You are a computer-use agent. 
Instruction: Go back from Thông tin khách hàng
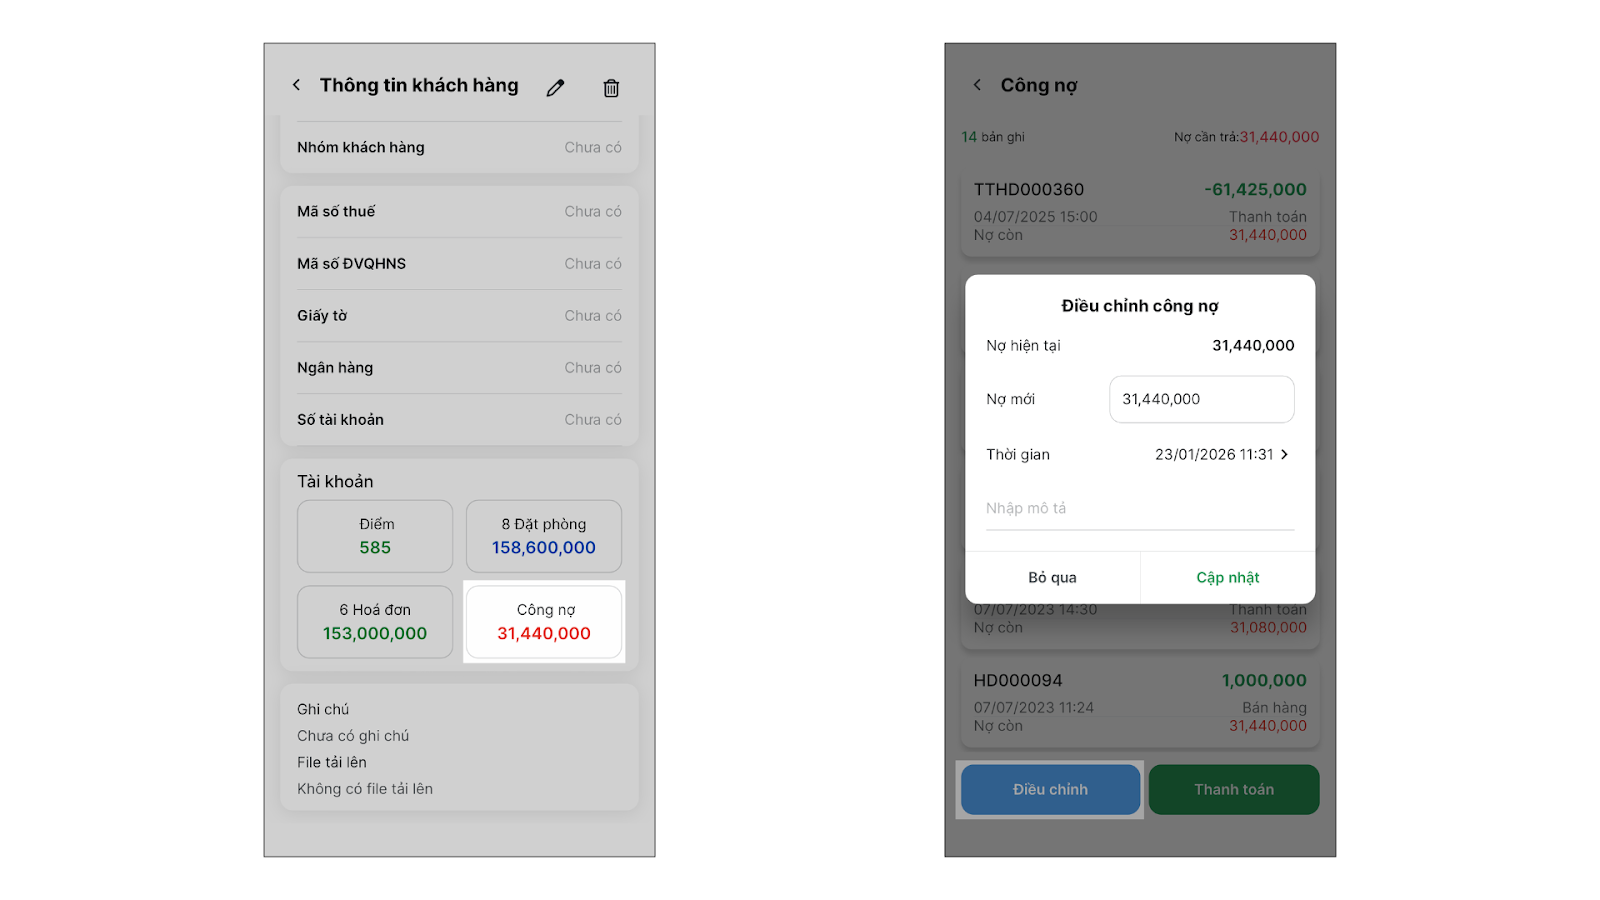[296, 85]
